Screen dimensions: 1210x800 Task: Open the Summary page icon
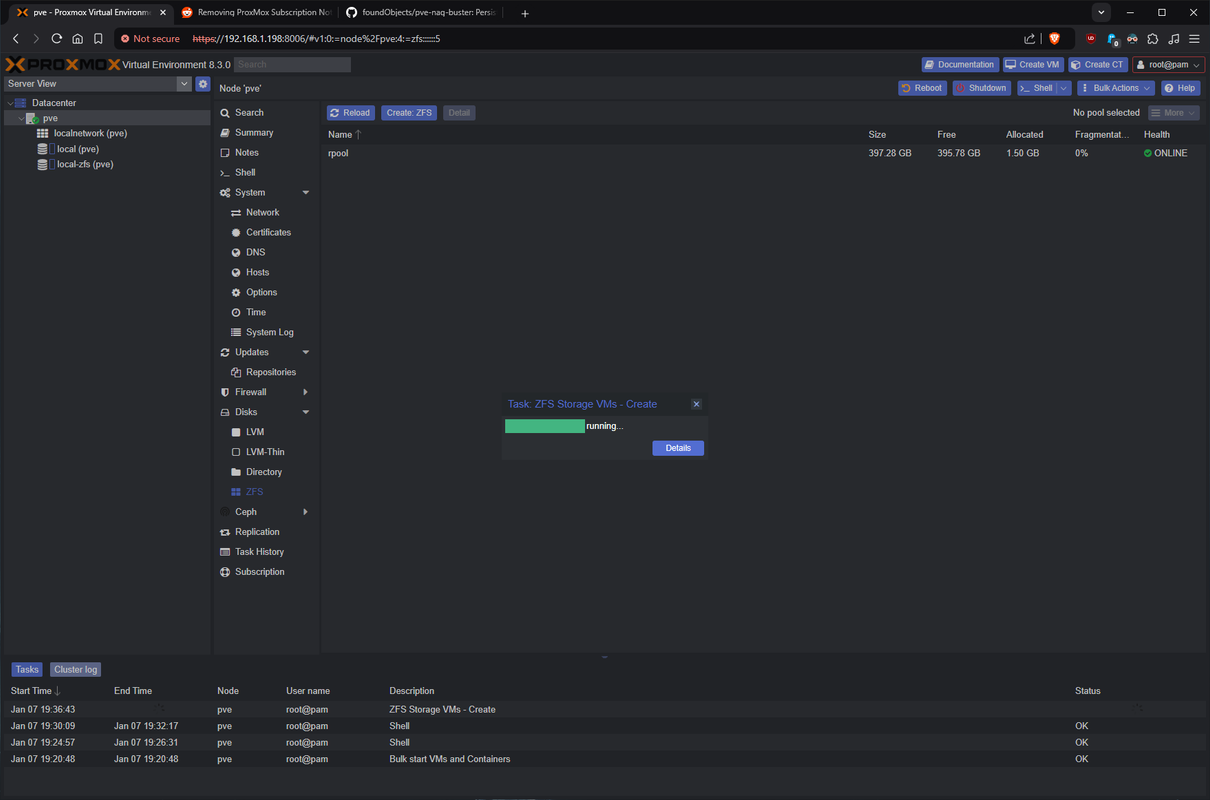coord(225,132)
